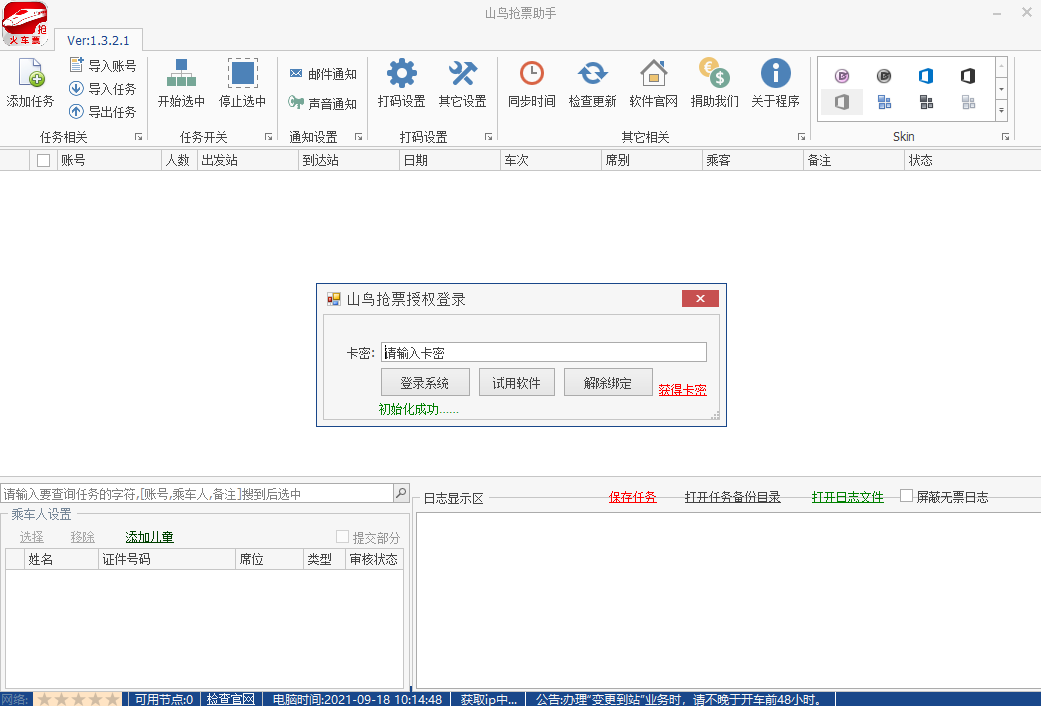The height and width of the screenshot is (706, 1041).
Task: Start selected tasks with 开始选中
Action: click(x=181, y=84)
